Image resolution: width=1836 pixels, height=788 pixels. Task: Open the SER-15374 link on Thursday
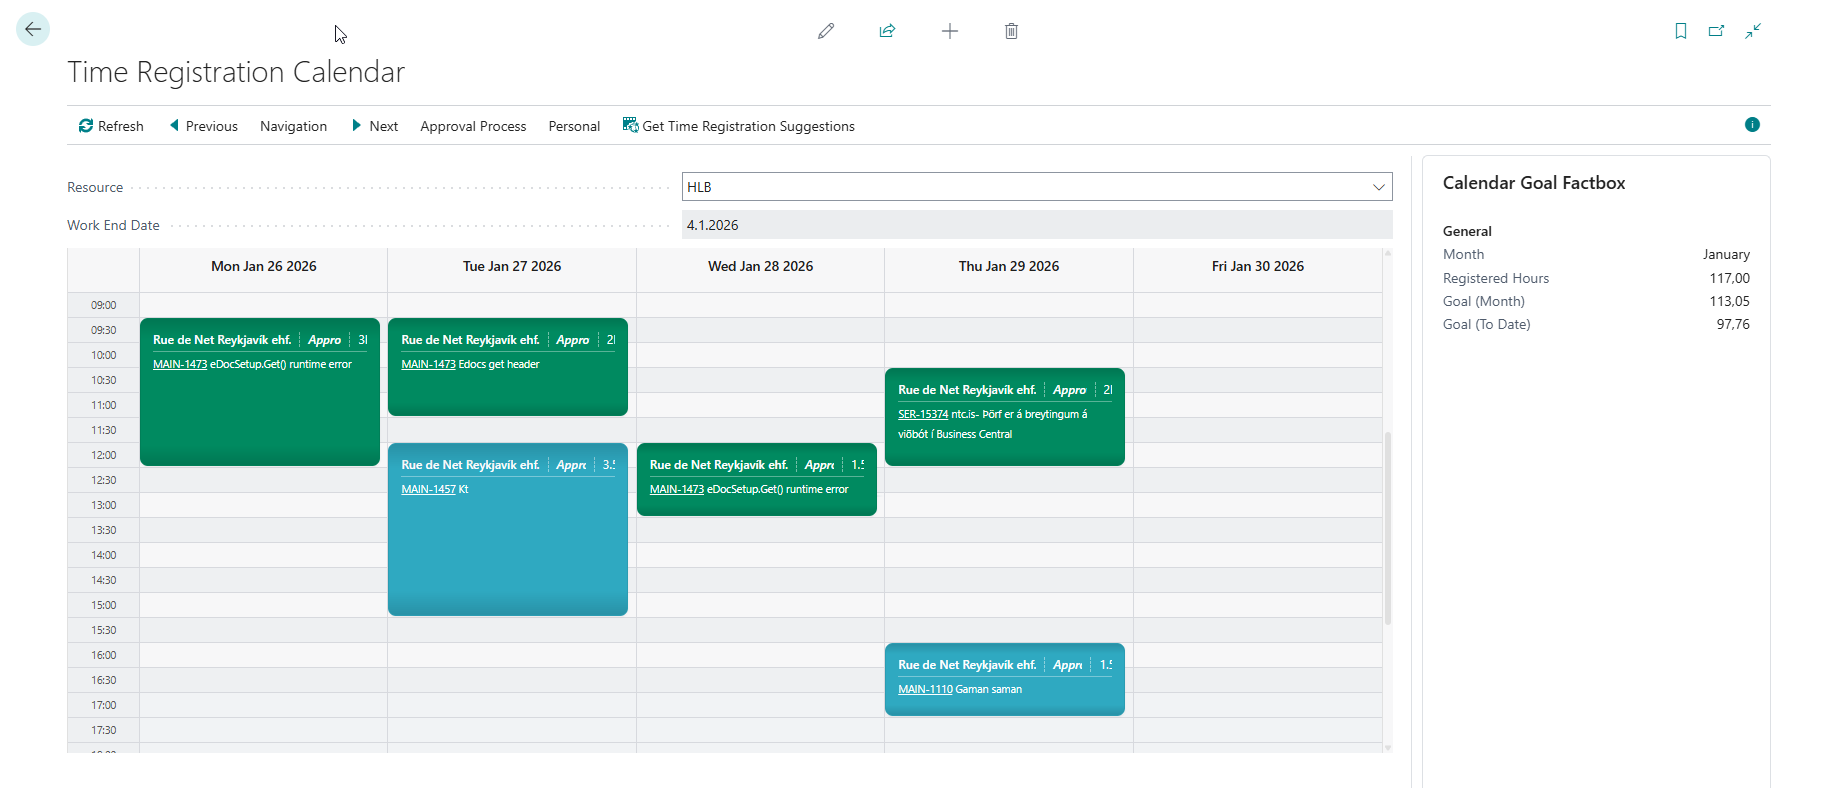pyautogui.click(x=922, y=414)
